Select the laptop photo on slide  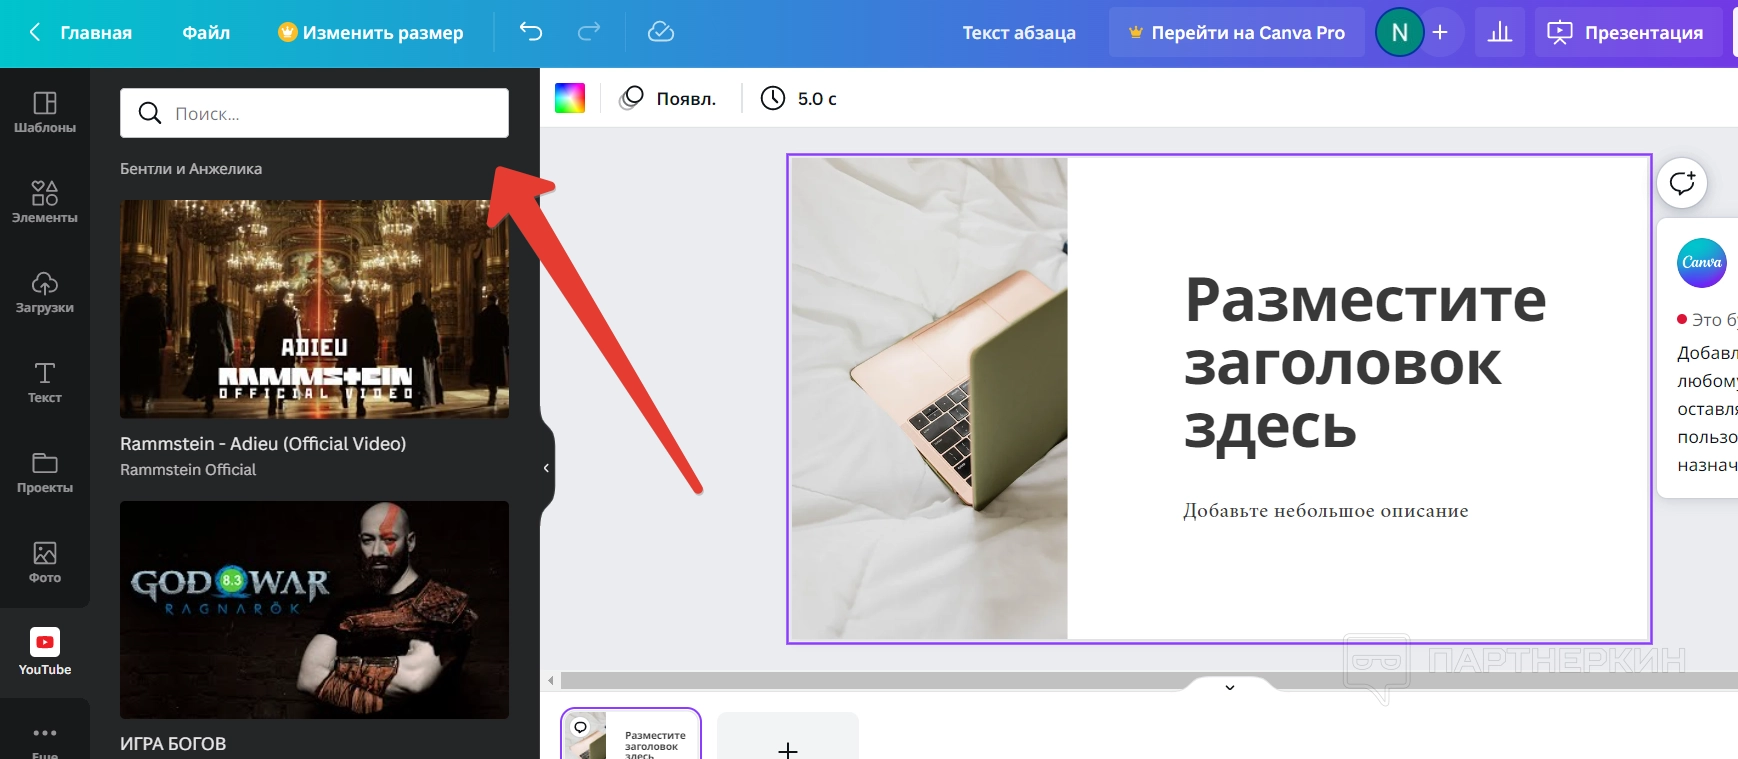[929, 398]
